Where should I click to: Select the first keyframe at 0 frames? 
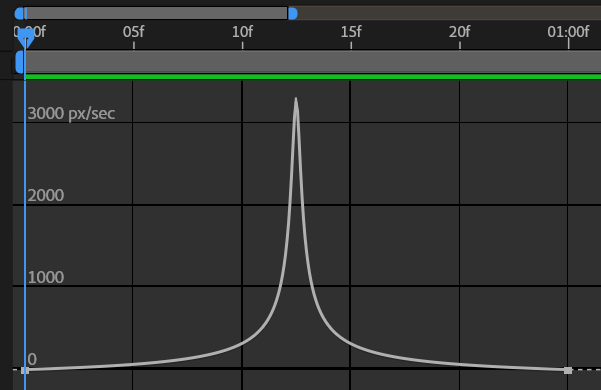click(x=25, y=370)
